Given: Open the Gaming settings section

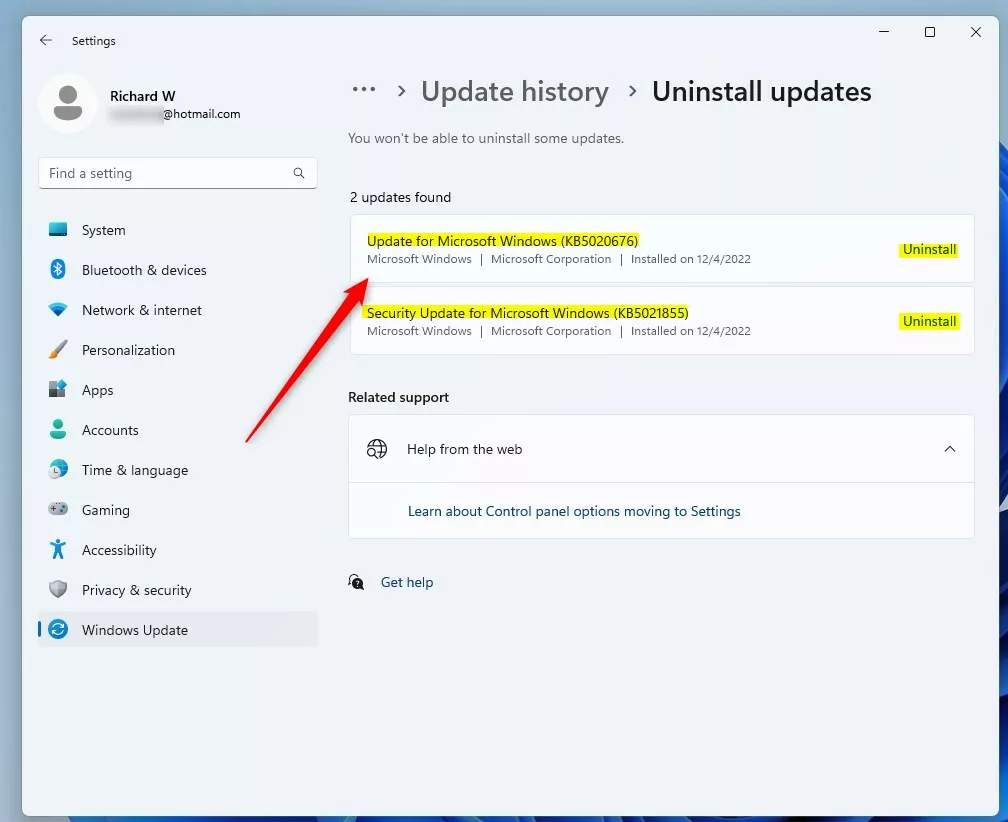Looking at the screenshot, I should (177, 509).
